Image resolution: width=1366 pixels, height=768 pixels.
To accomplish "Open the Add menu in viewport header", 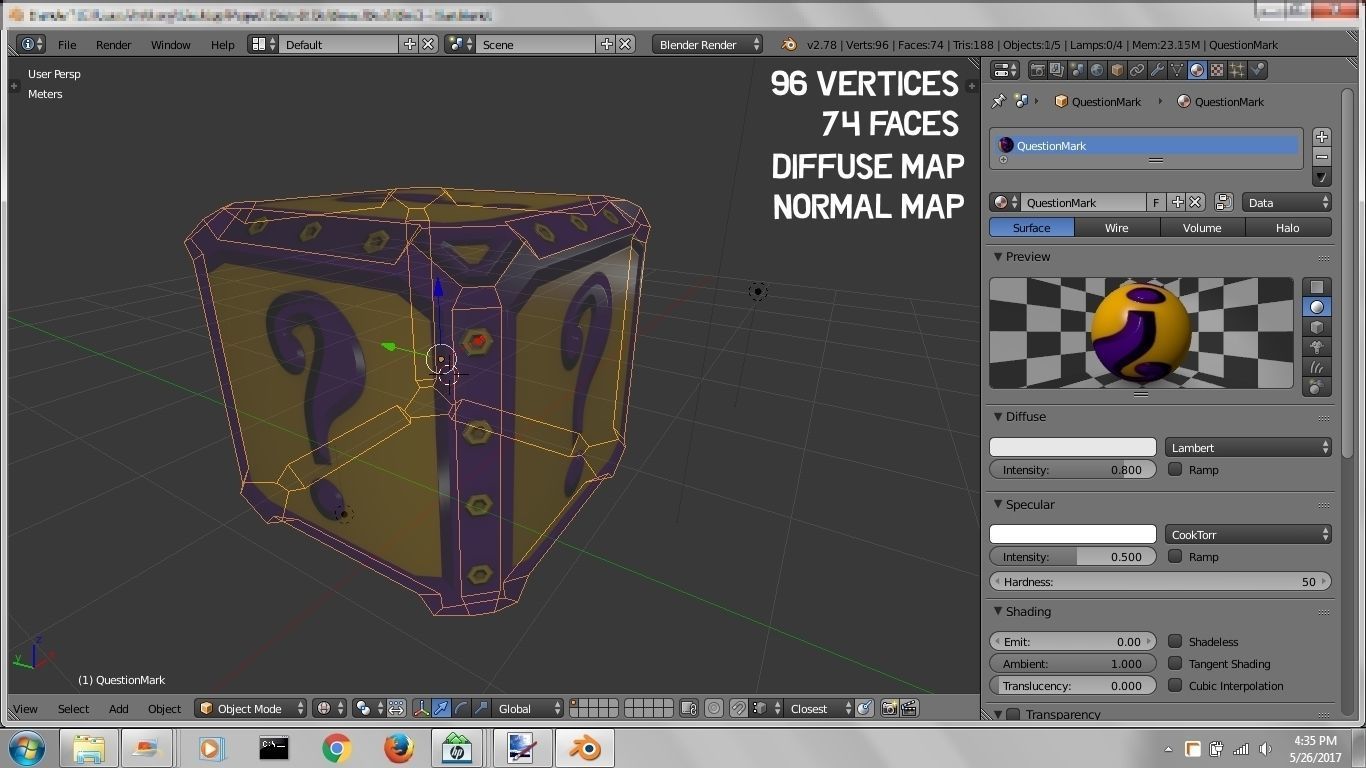I will [x=118, y=708].
